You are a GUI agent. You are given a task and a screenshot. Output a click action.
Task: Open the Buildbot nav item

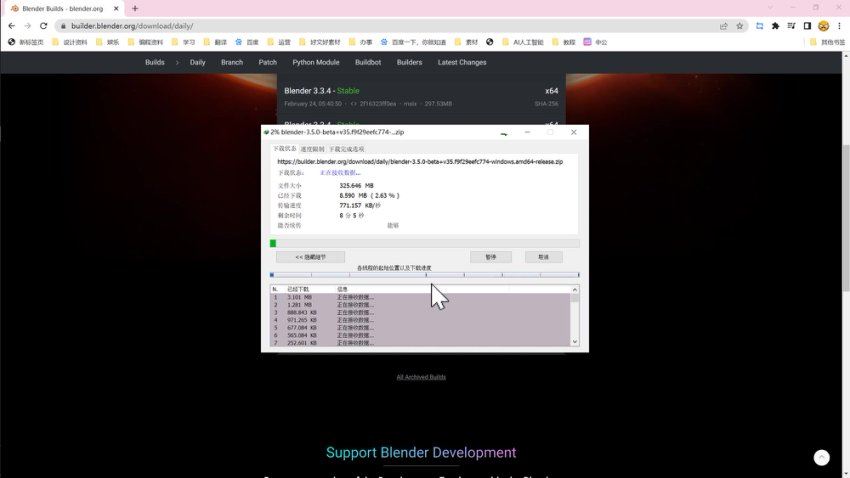pos(368,62)
